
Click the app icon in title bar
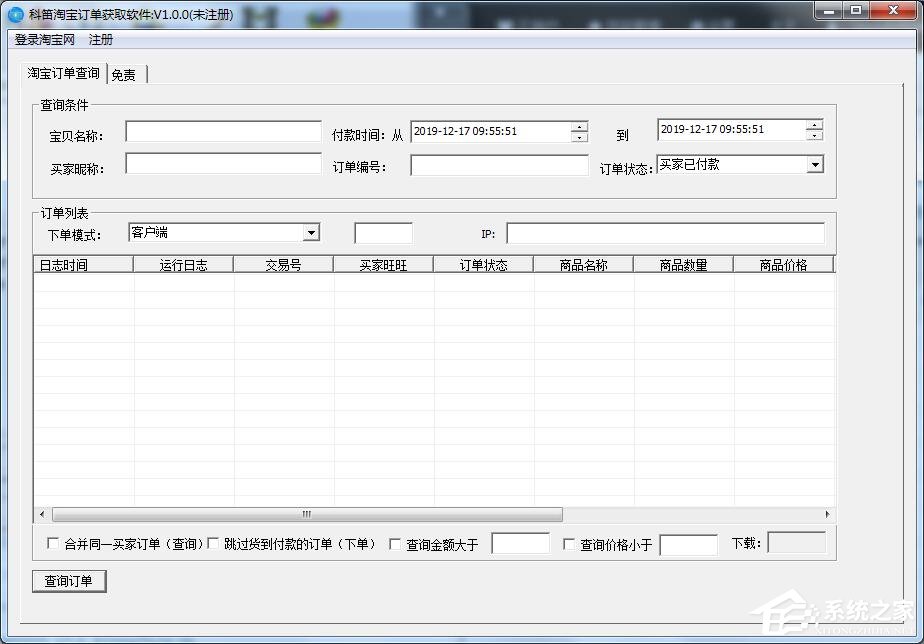[x=16, y=14]
